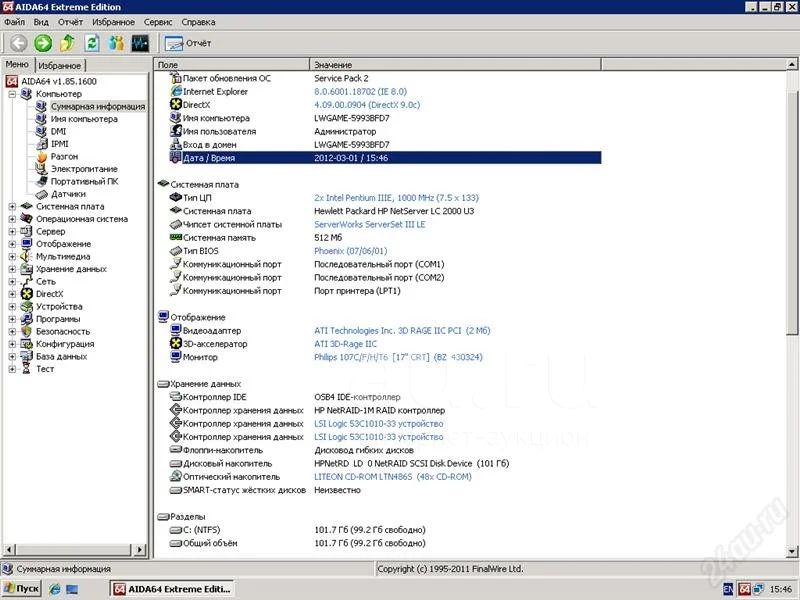Click the Тест hourglass icon
Image resolution: width=800 pixels, height=600 pixels.
(27, 369)
